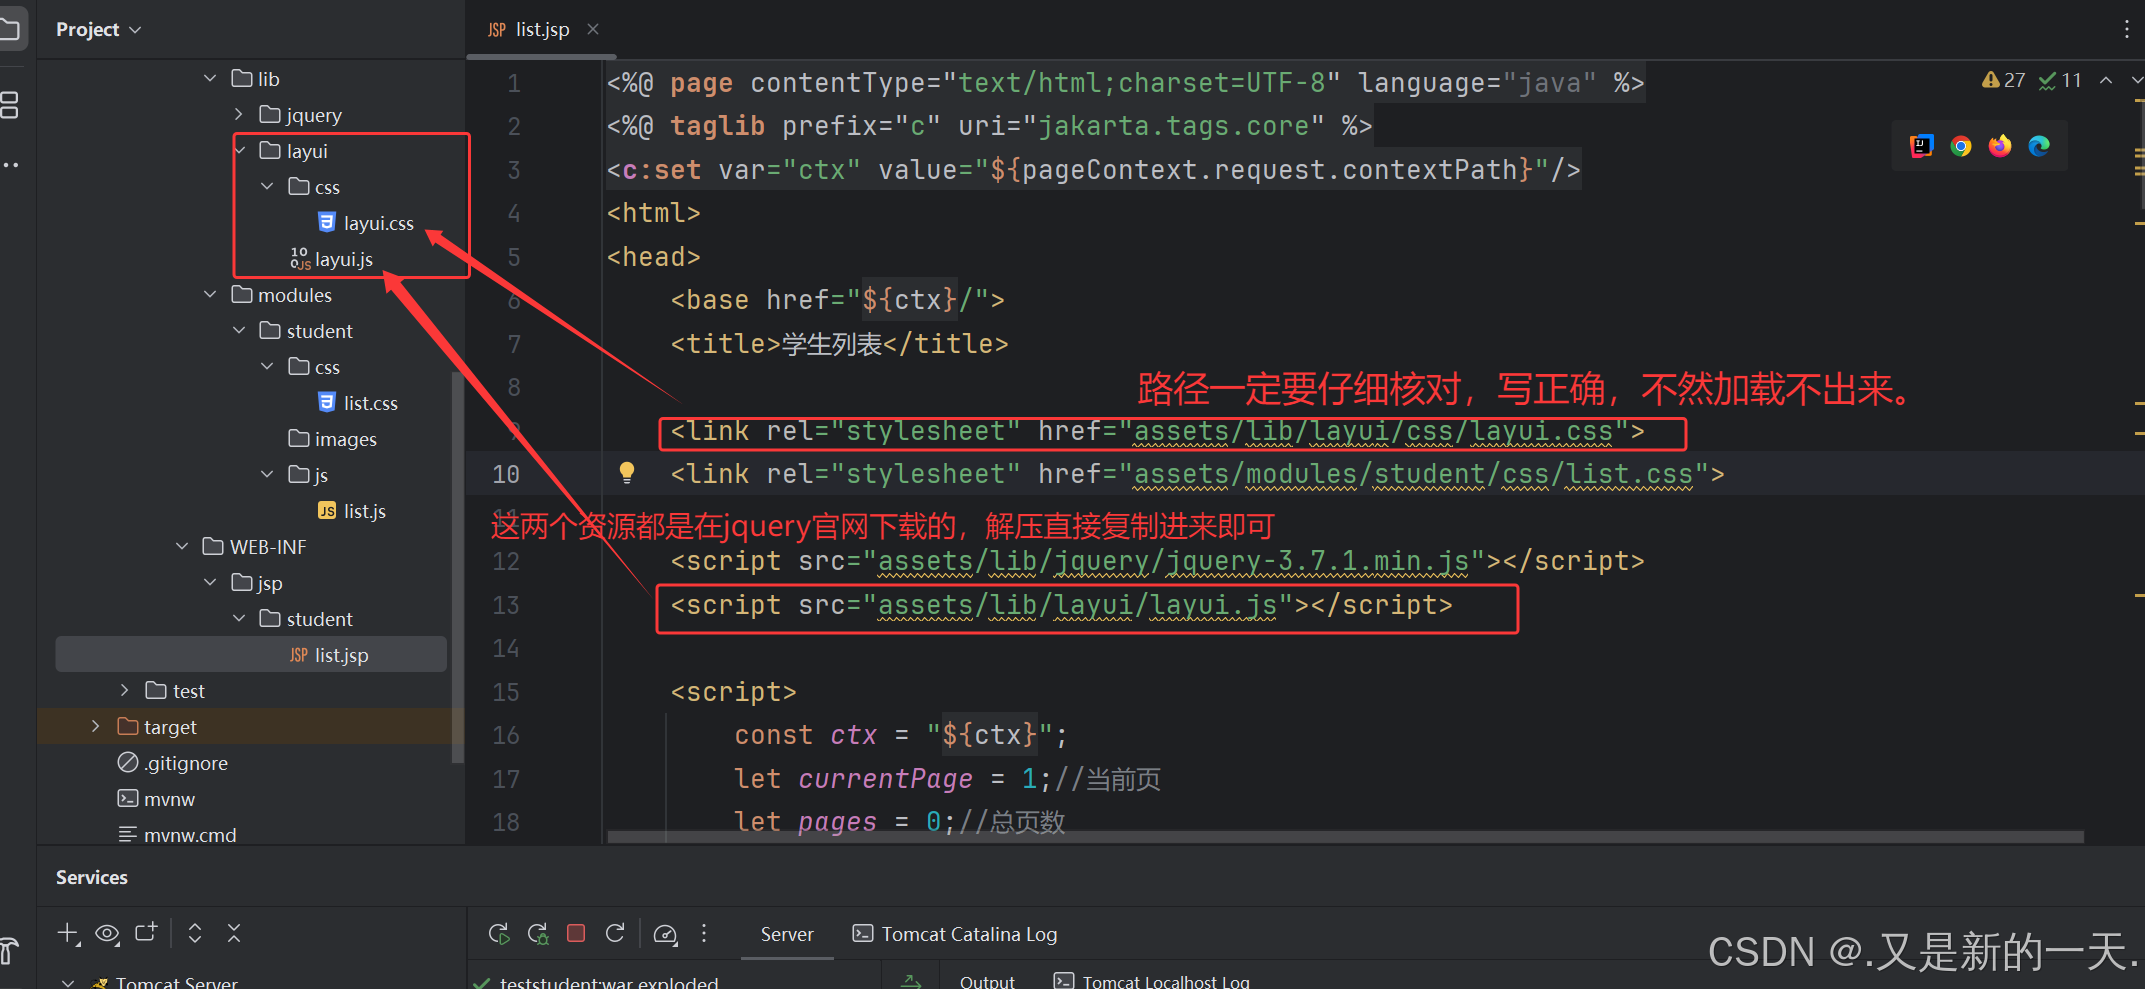Click the layui.css href path
2145x989 pixels.
click(x=1373, y=431)
